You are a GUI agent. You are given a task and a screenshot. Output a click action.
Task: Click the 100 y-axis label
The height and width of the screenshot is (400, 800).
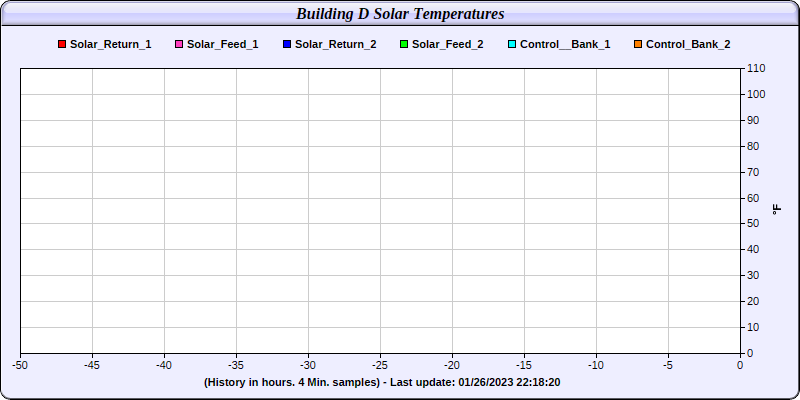point(756,94)
